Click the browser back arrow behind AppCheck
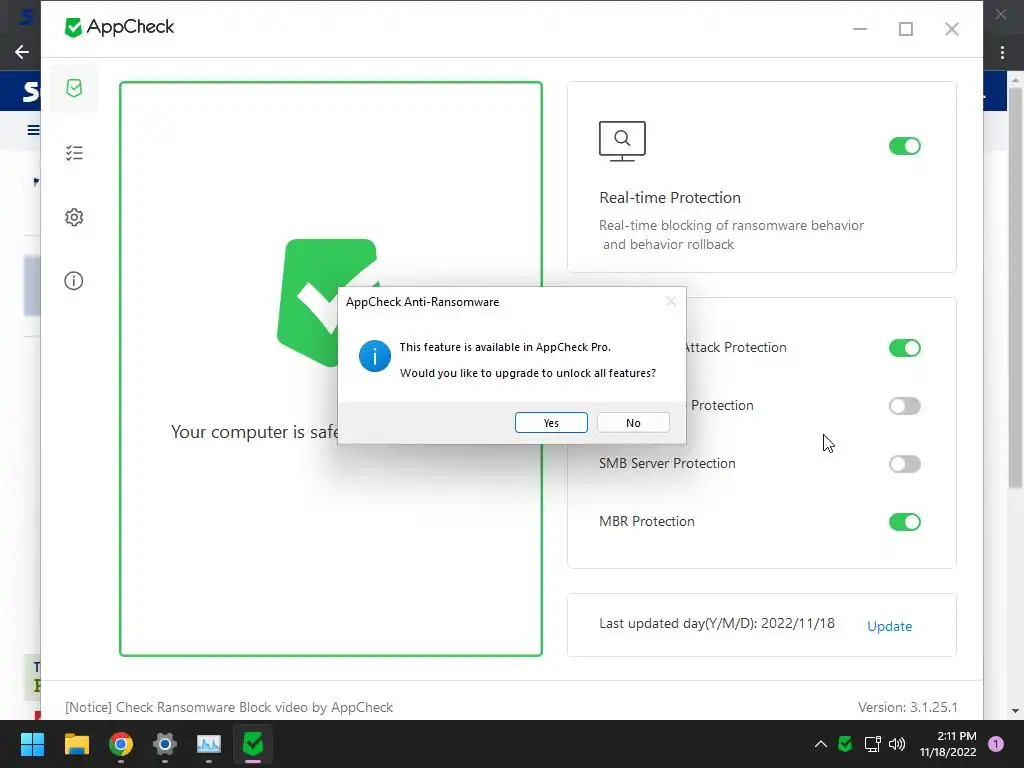The width and height of the screenshot is (1024, 768). click(22, 52)
